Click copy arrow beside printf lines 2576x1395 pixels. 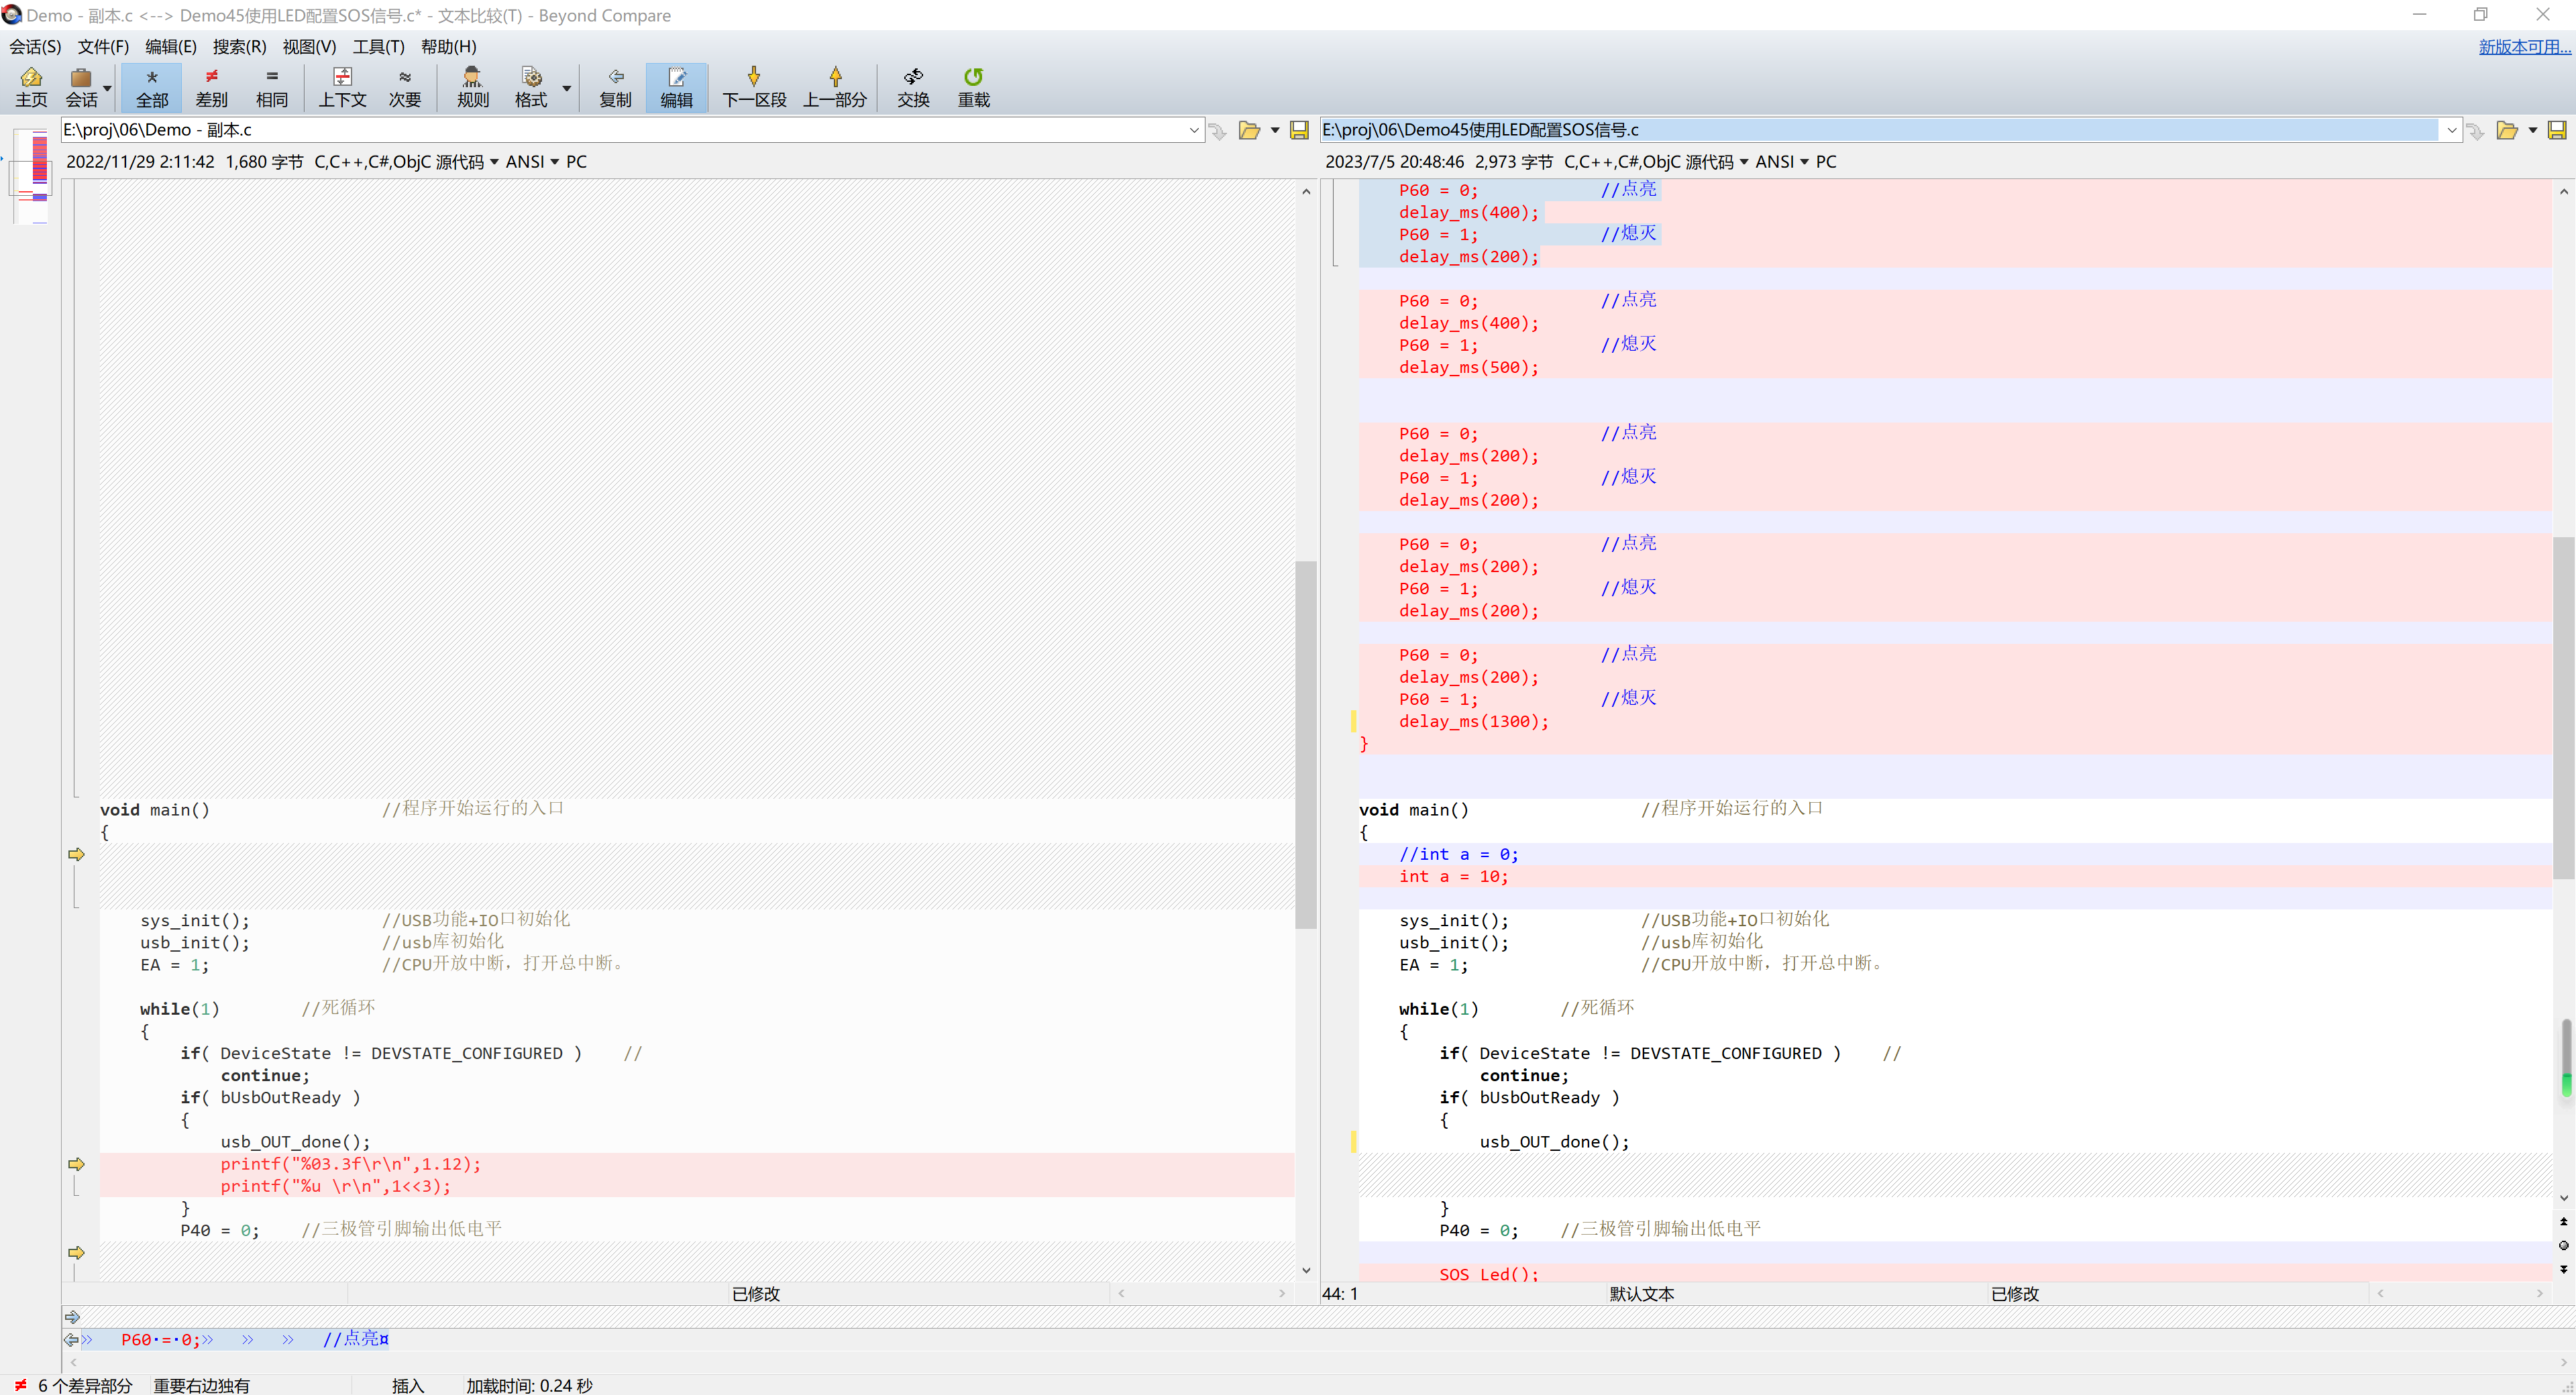(x=76, y=1164)
